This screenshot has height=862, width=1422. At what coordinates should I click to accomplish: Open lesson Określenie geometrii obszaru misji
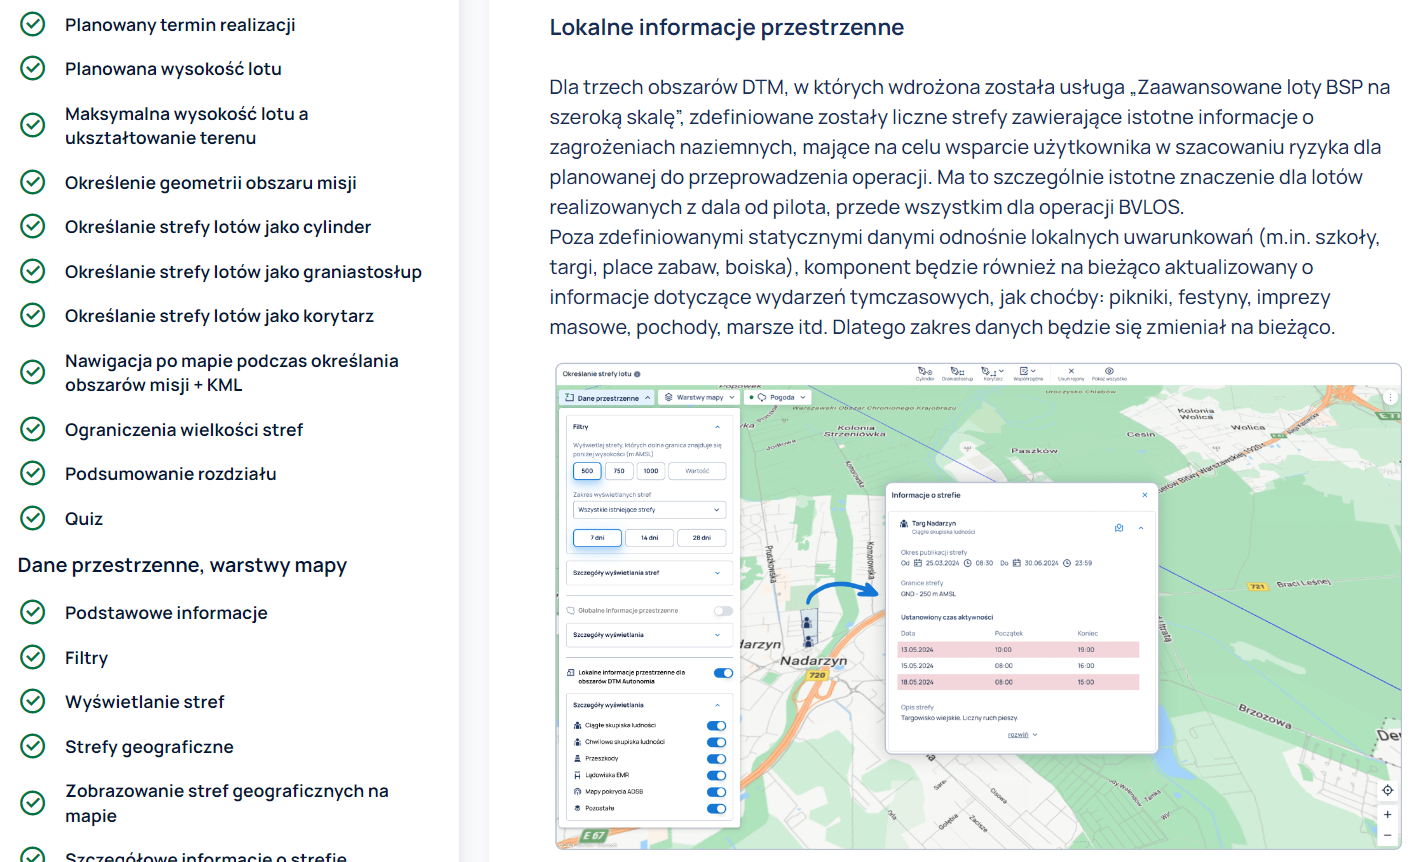(x=211, y=183)
